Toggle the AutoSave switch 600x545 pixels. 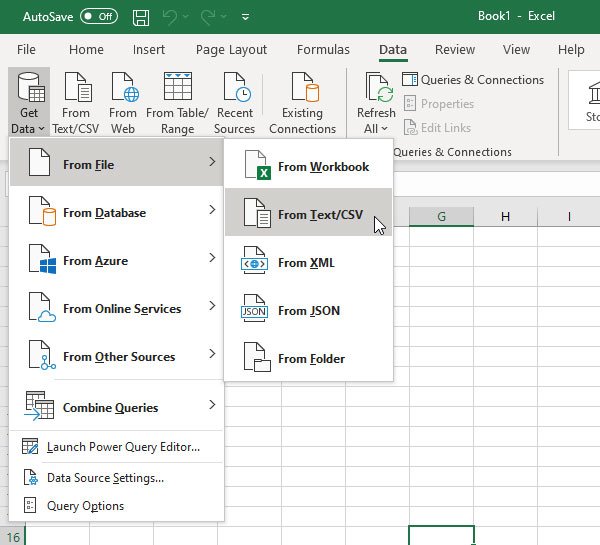(98, 17)
